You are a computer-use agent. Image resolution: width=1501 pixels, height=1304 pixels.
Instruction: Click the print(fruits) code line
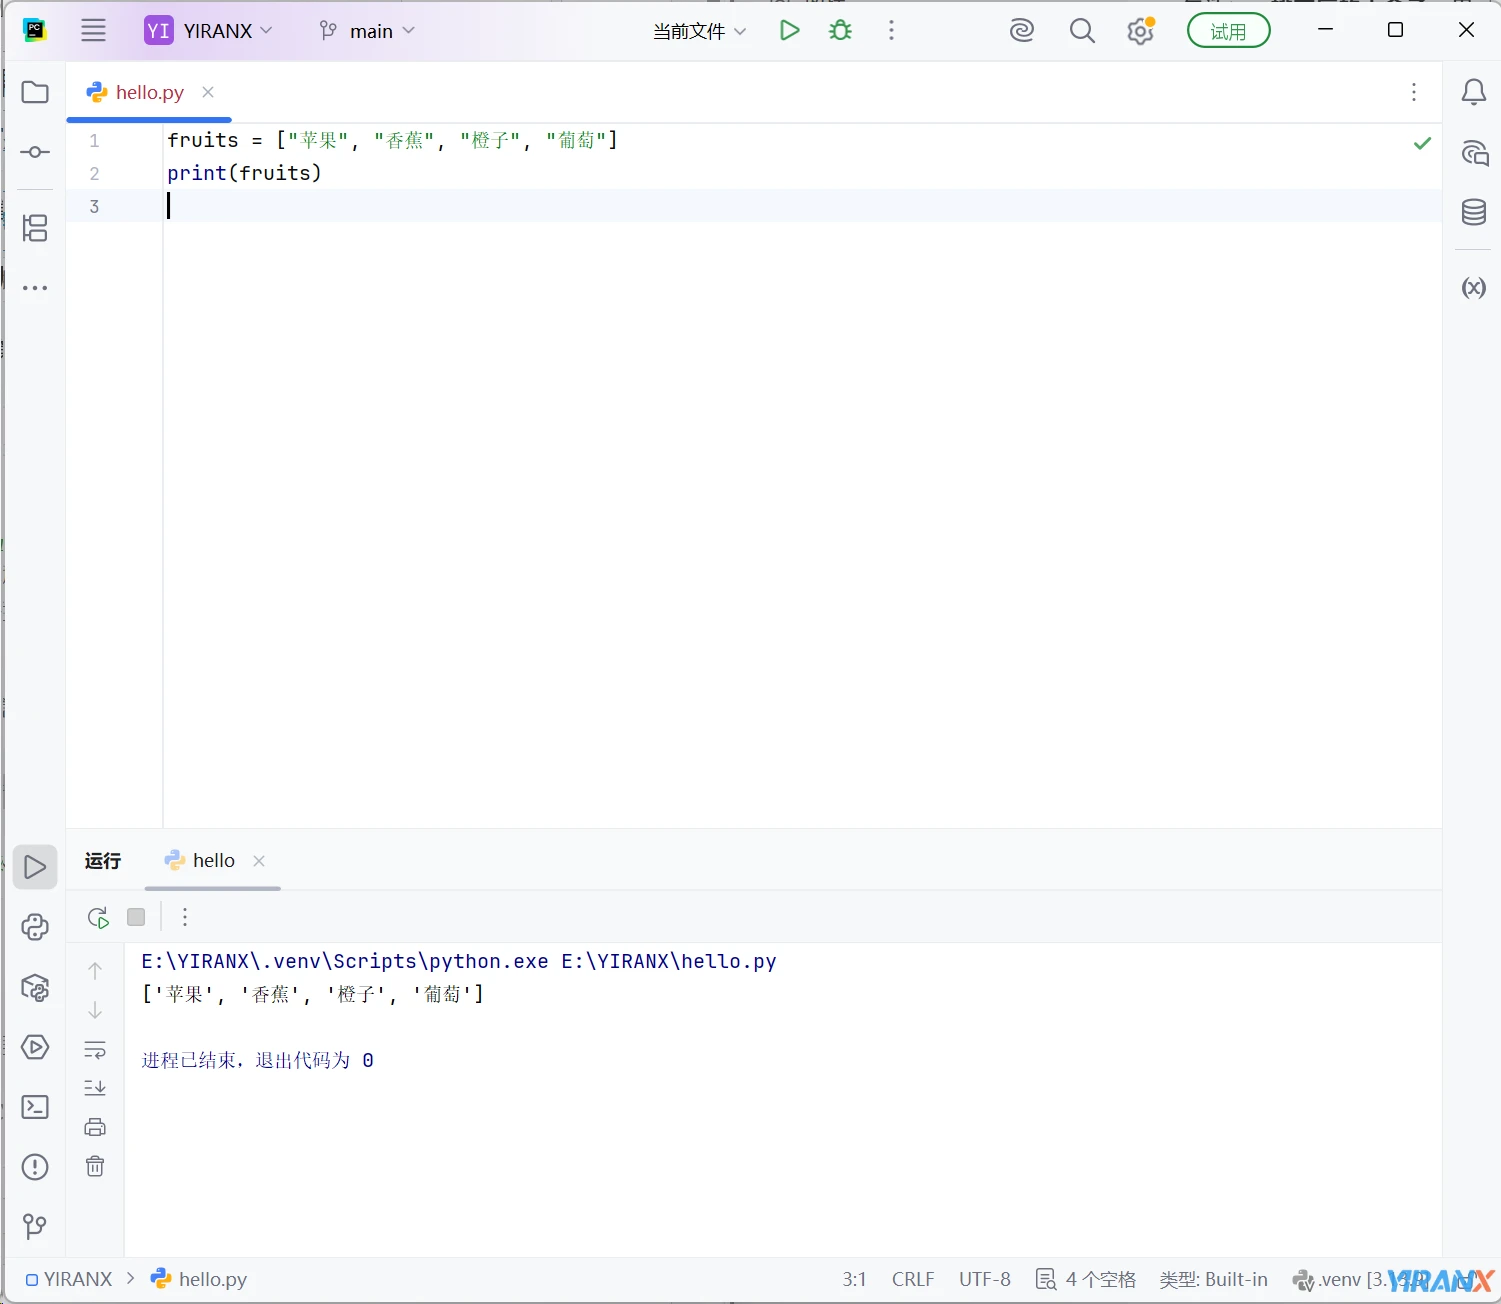pos(244,173)
